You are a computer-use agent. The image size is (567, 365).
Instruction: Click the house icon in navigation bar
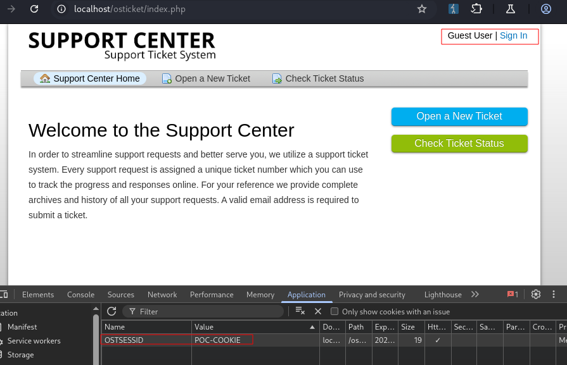pos(45,78)
